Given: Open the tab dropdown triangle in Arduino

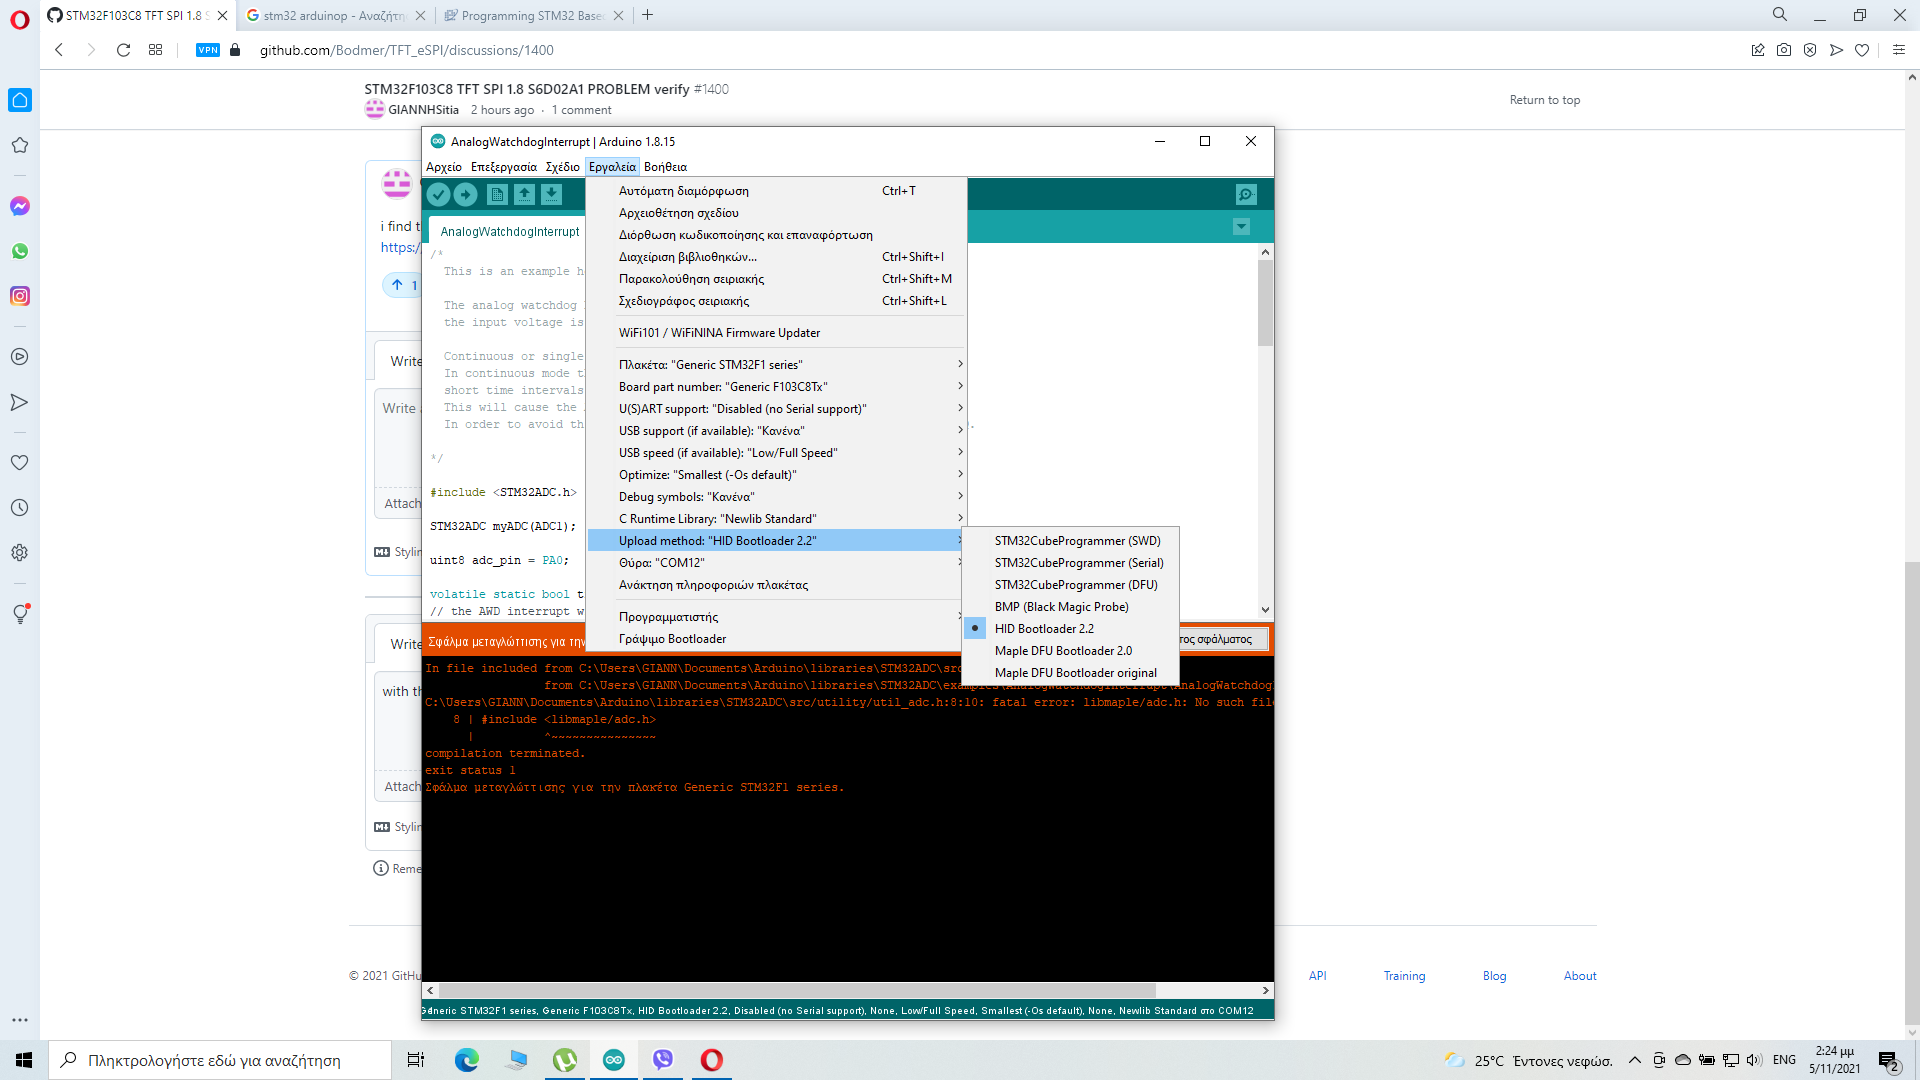Looking at the screenshot, I should [1241, 227].
